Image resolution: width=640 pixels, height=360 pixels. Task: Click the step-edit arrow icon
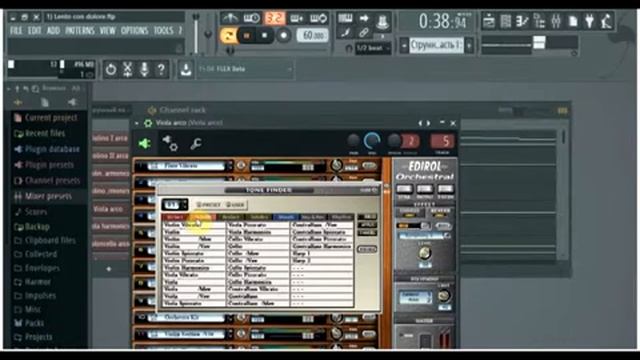point(364,18)
